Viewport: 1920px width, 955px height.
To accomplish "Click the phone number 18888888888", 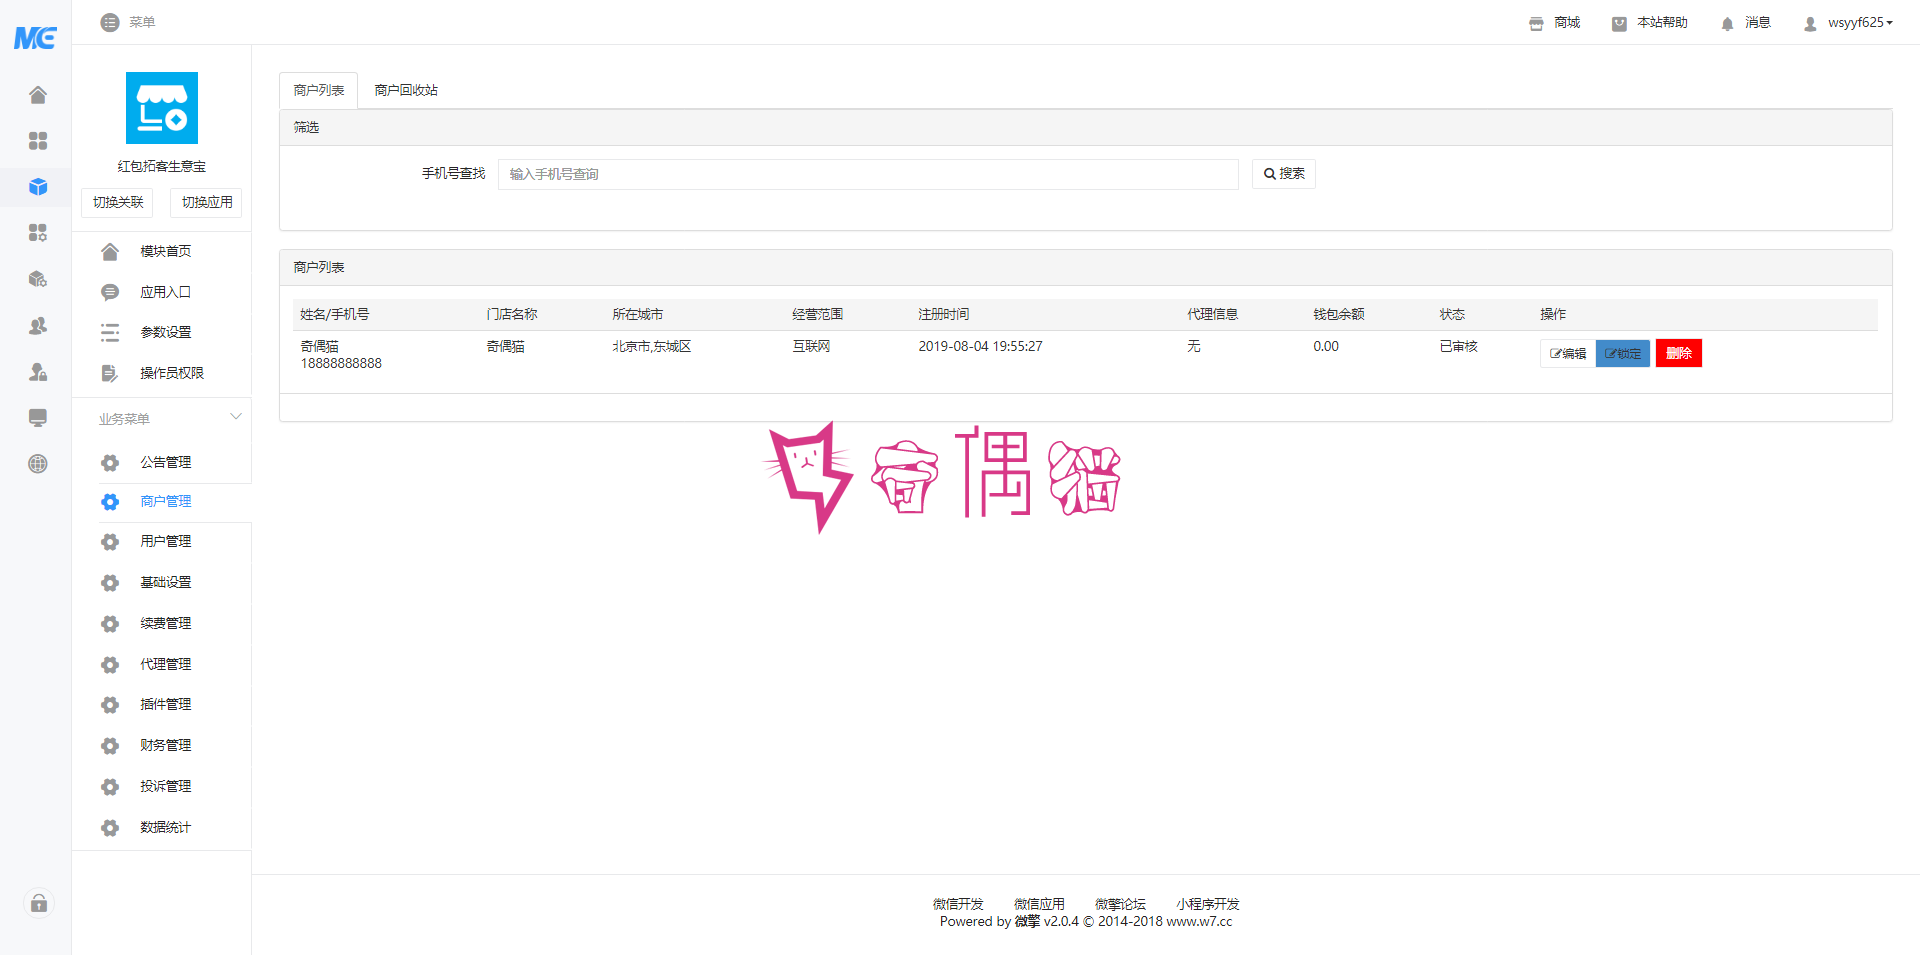I will [341, 364].
